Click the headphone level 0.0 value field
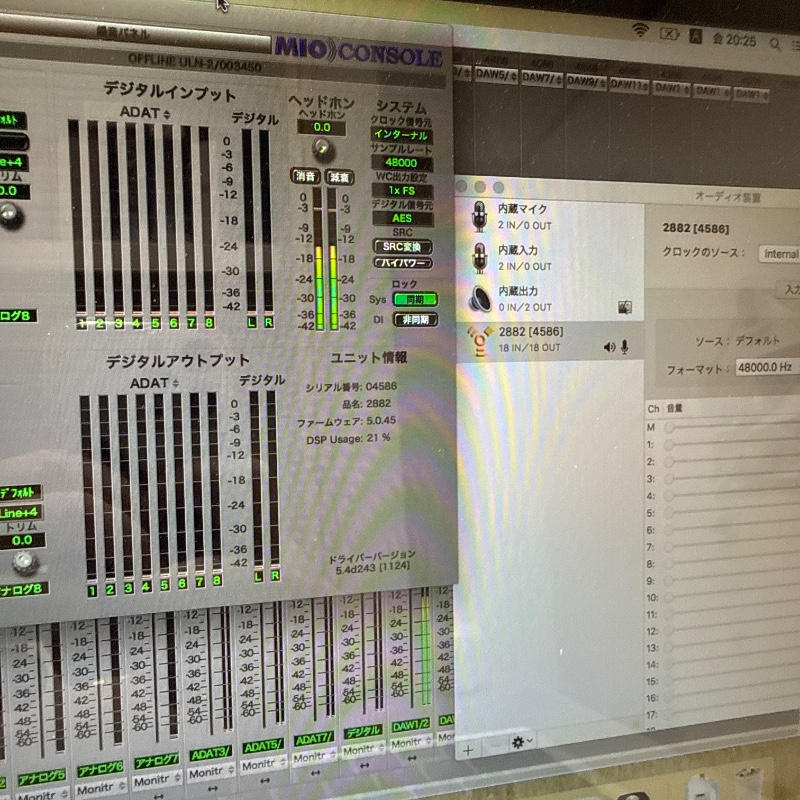This screenshot has width=800, height=800. (322, 128)
